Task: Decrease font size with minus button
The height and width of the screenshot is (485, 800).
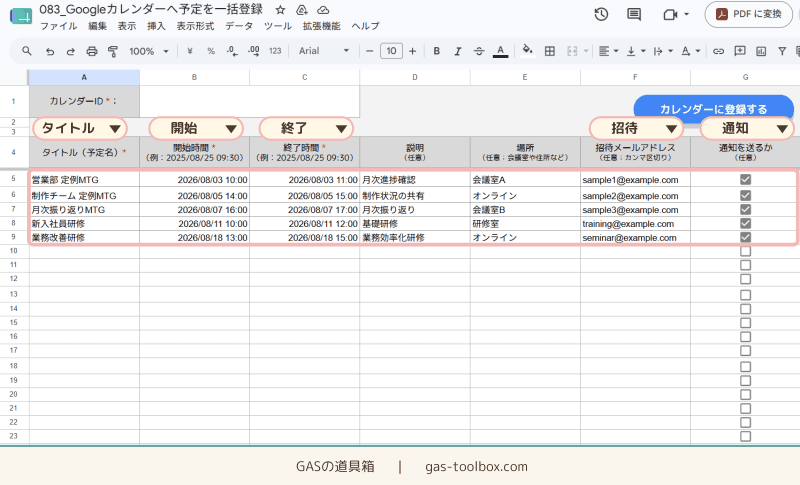Action: click(369, 51)
